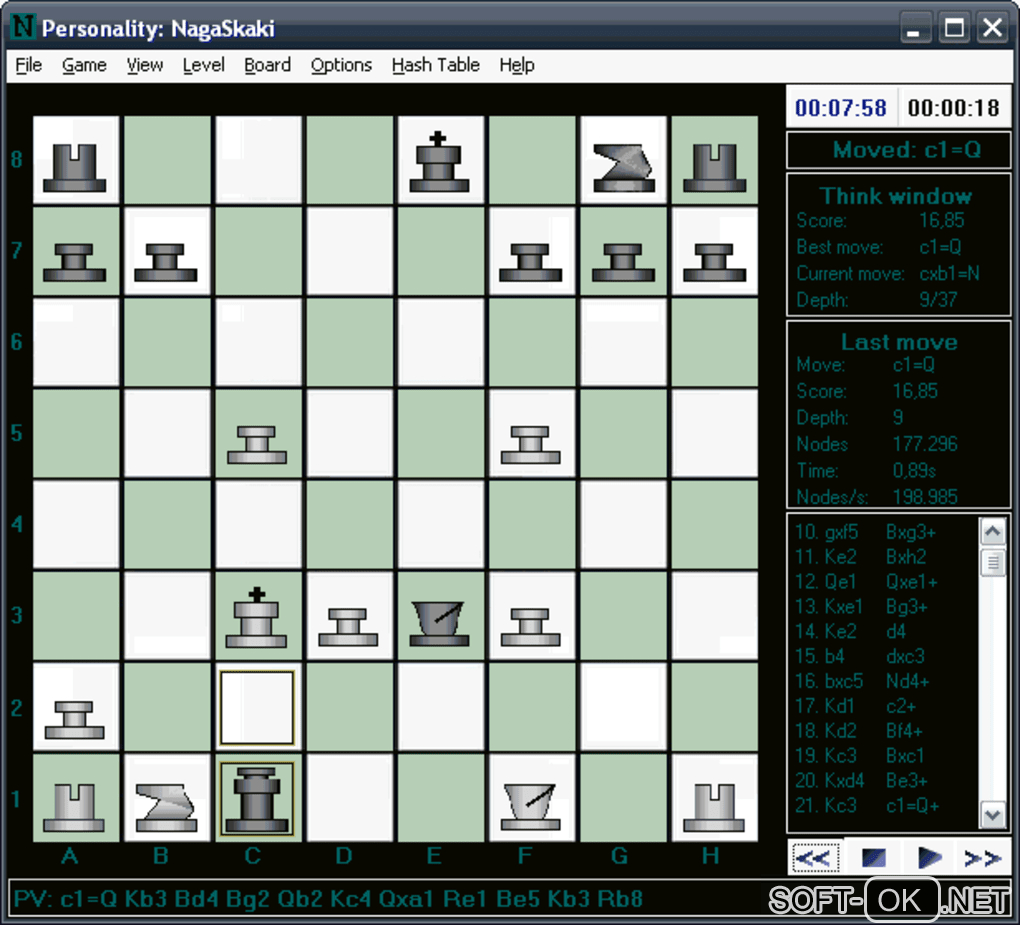Select the black rook on h8
Image resolution: width=1020 pixels, height=925 pixels.
[714, 167]
